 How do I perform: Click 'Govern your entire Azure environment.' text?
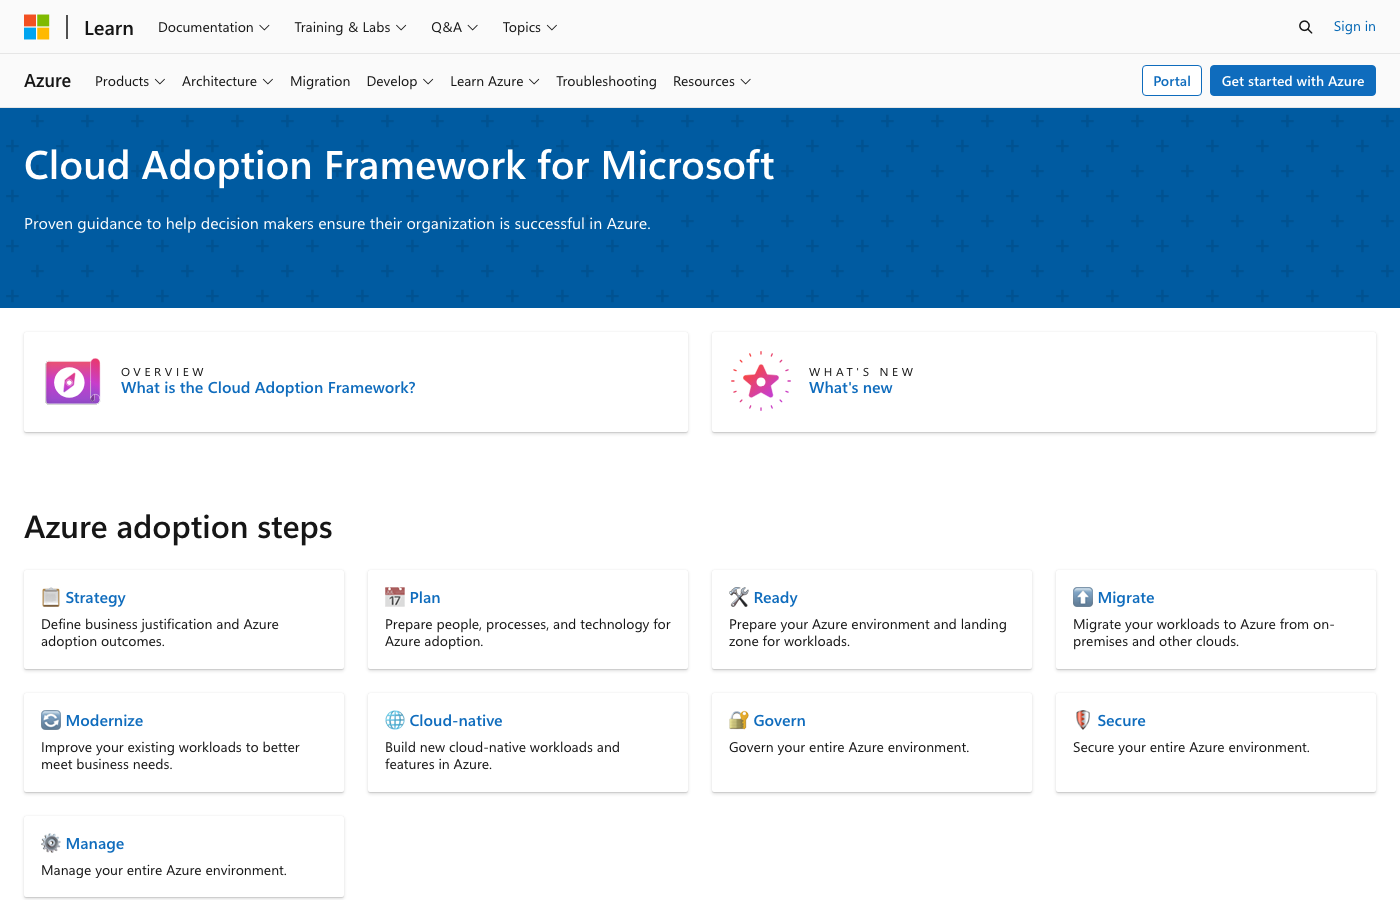[x=849, y=747]
